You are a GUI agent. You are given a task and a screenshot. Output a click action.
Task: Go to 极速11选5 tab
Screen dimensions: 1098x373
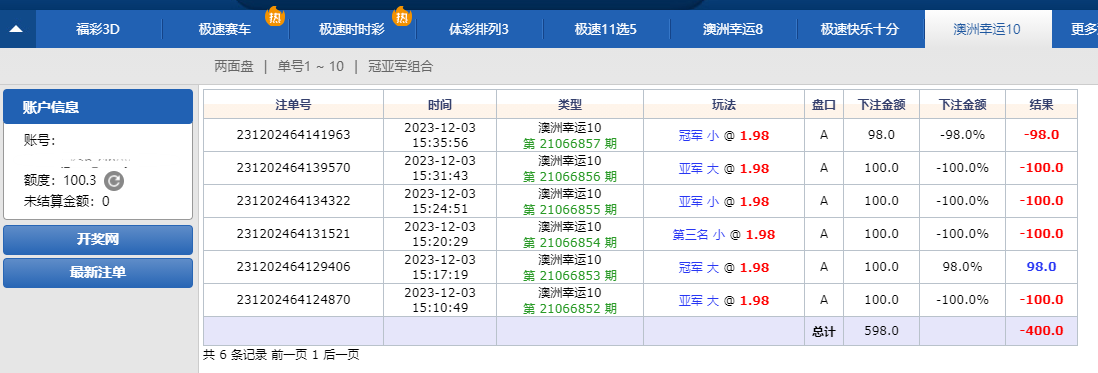point(606,29)
